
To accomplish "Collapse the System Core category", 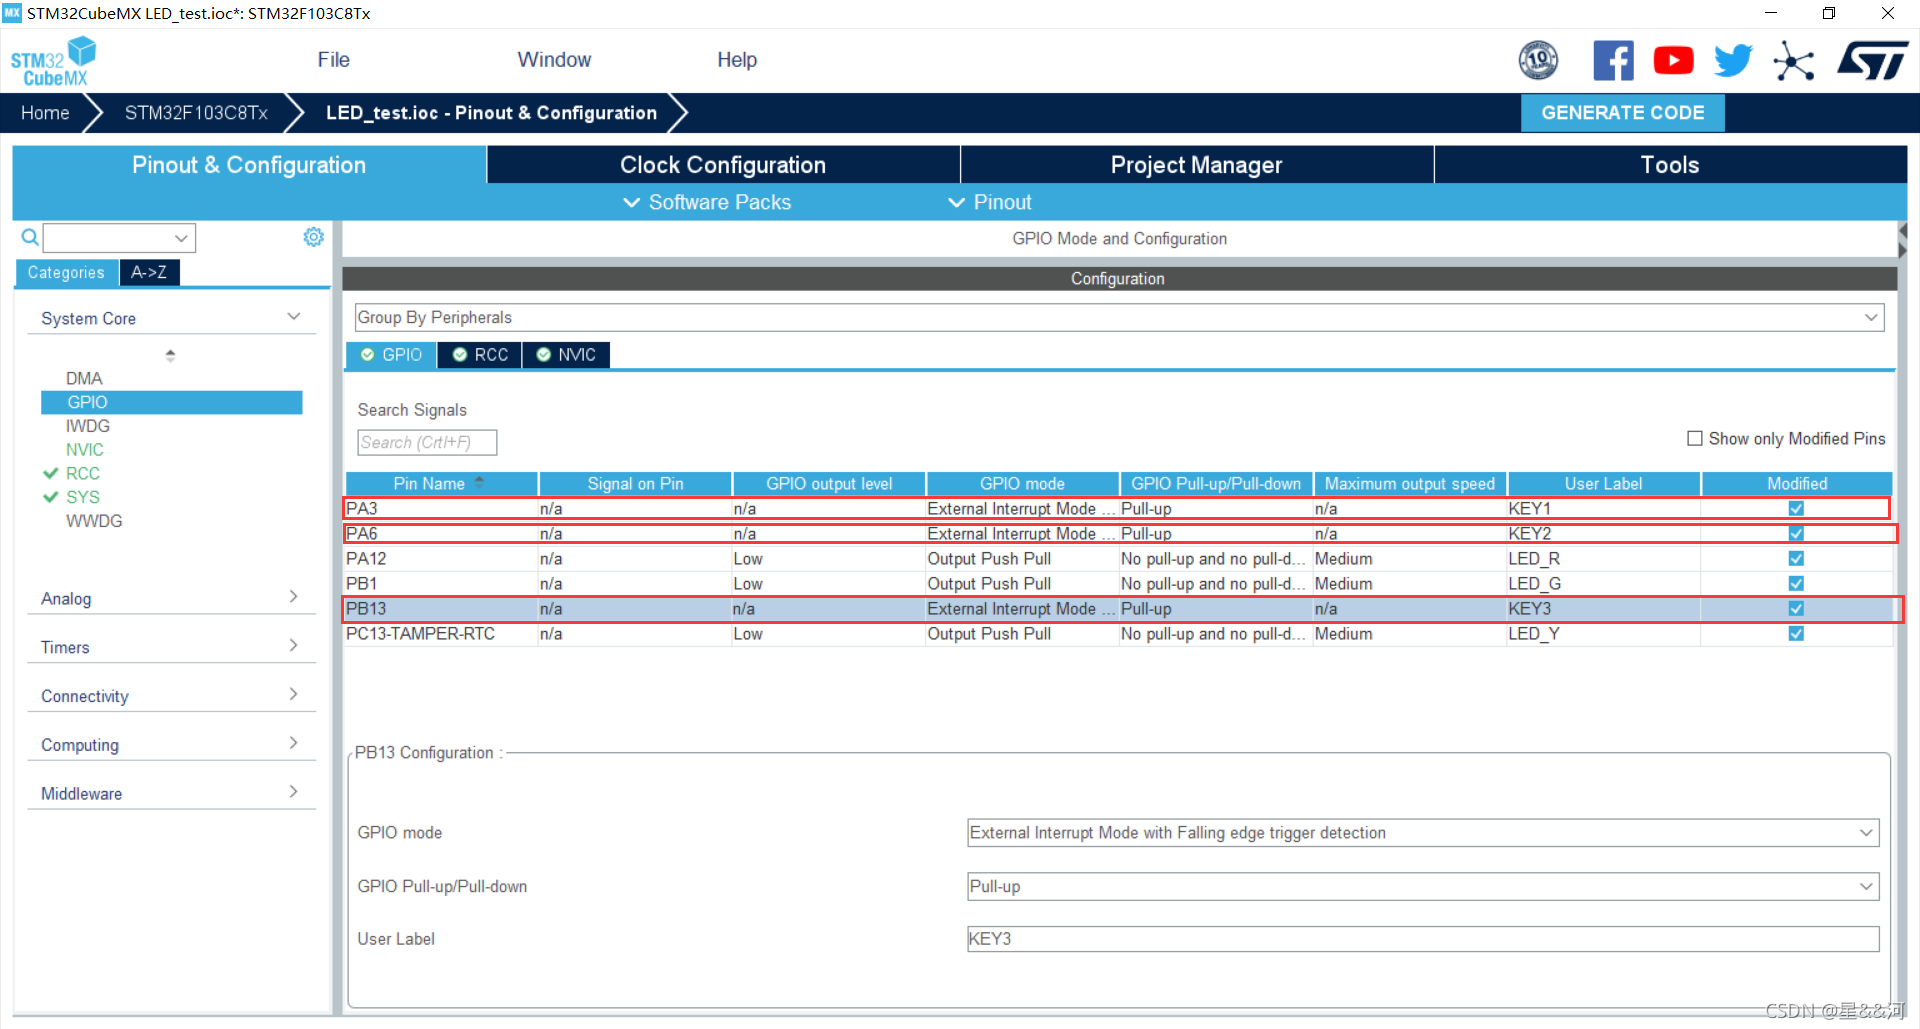I will (293, 317).
